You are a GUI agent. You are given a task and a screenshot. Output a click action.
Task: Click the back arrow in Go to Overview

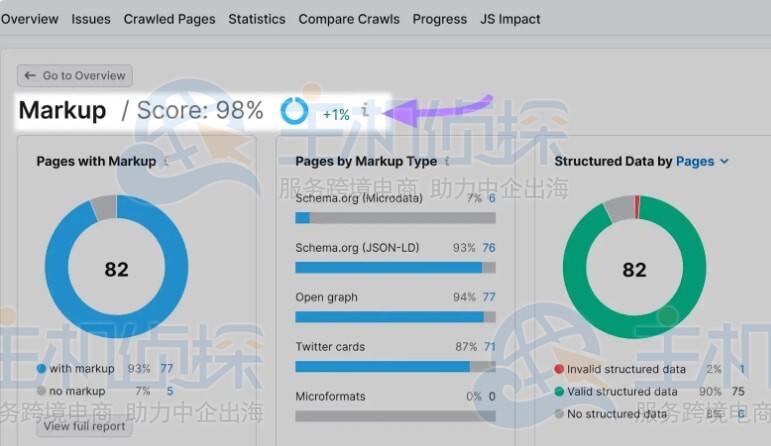click(x=30, y=76)
